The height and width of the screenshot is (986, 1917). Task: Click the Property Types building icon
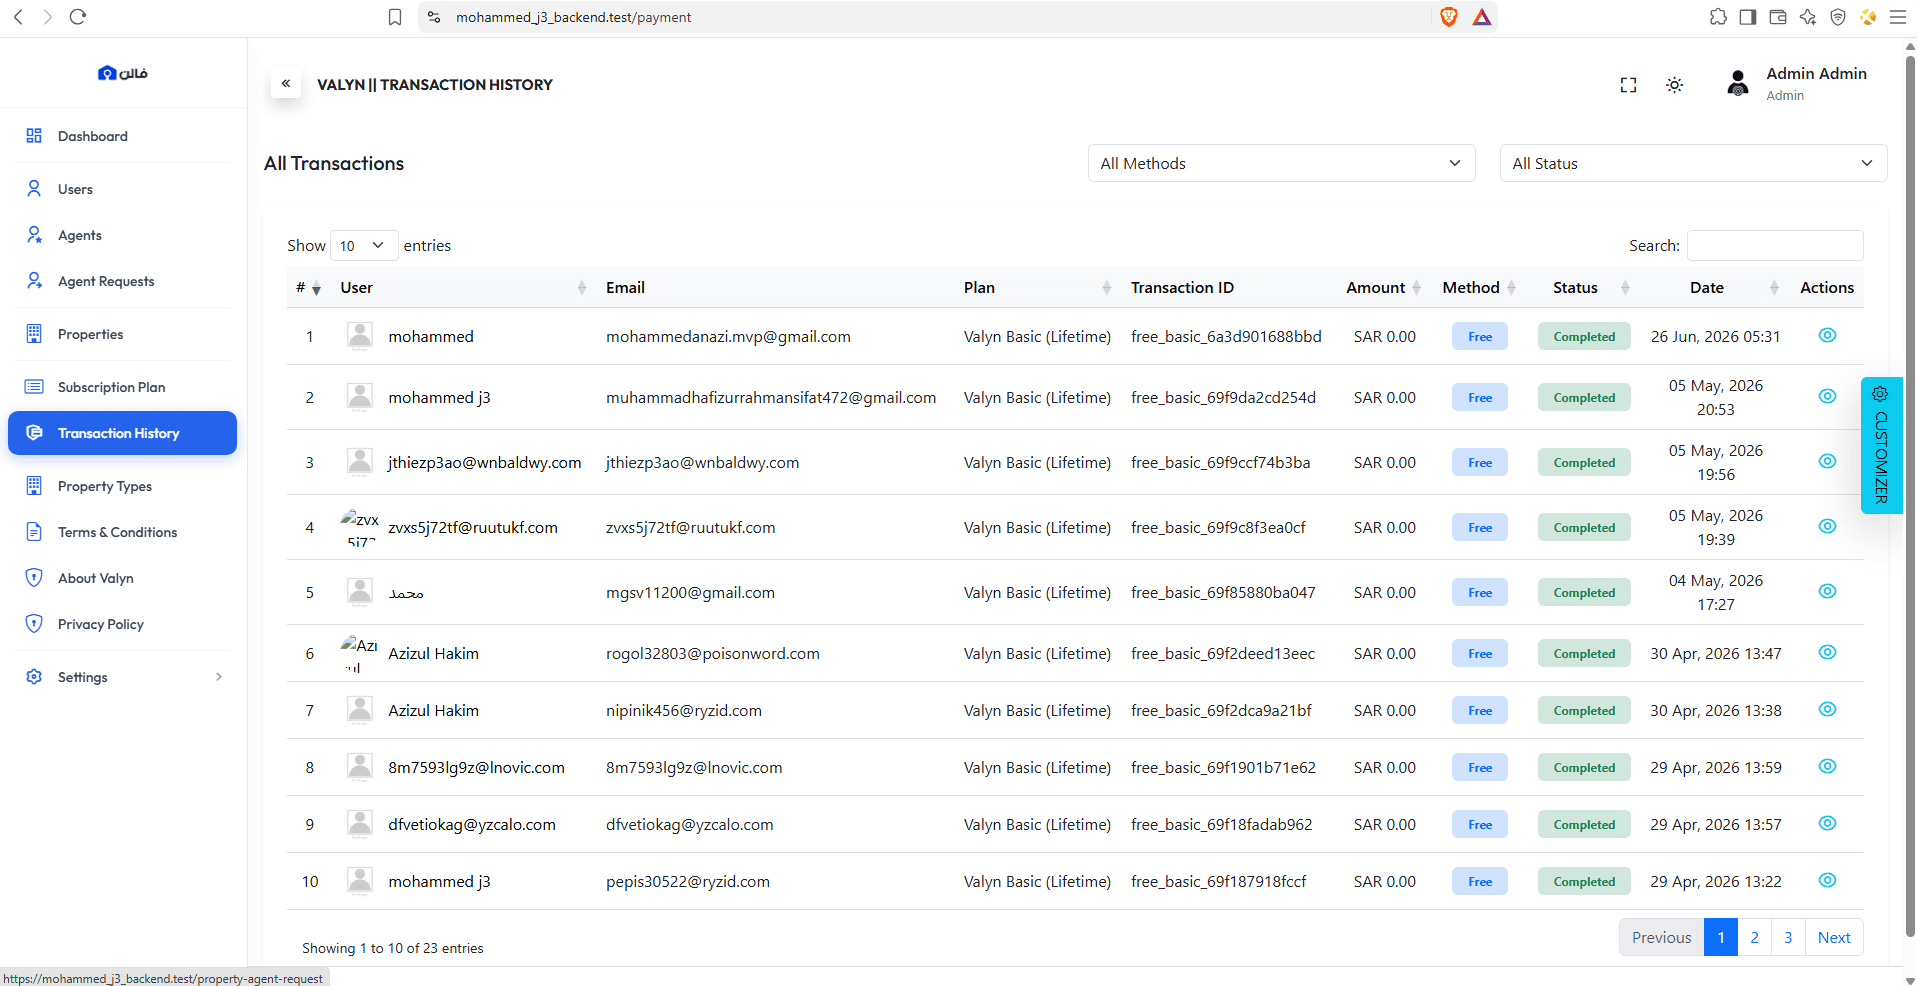34,486
